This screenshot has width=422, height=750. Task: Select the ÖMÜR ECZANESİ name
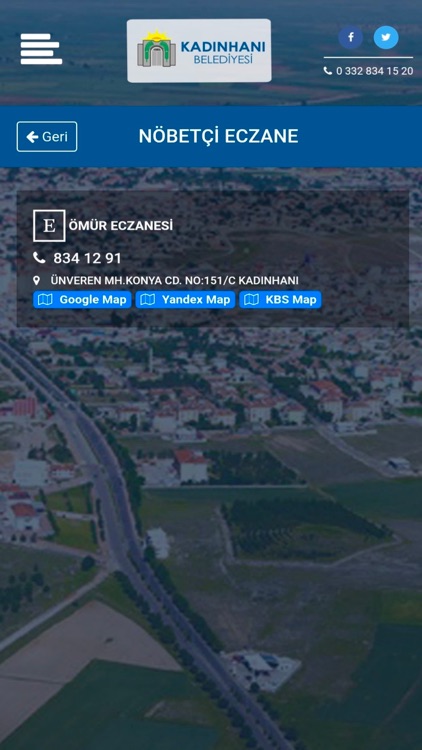point(121,226)
